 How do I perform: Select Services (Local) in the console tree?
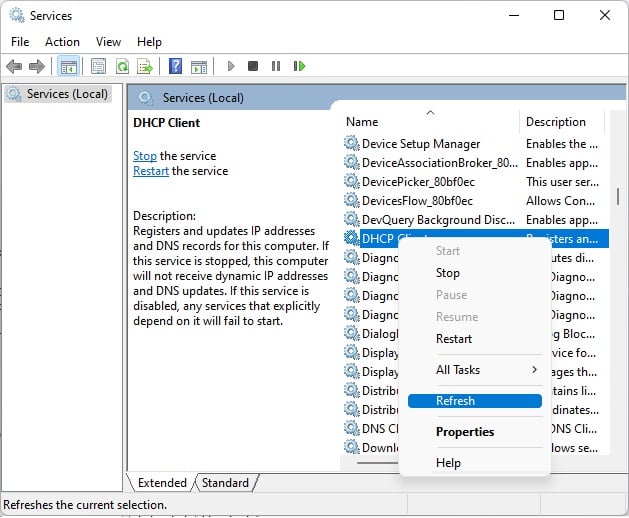click(x=66, y=94)
